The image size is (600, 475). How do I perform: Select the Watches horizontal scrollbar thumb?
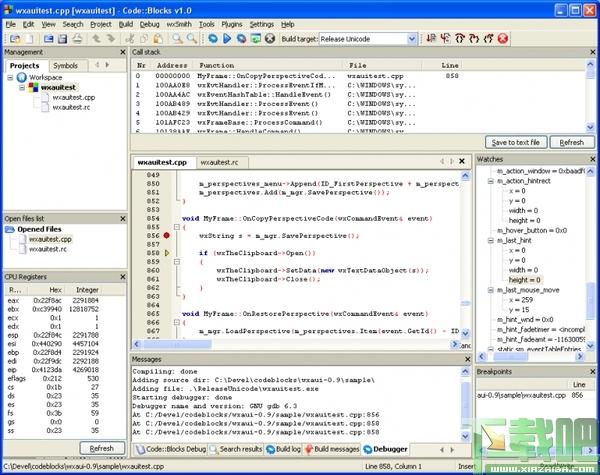tap(510, 356)
